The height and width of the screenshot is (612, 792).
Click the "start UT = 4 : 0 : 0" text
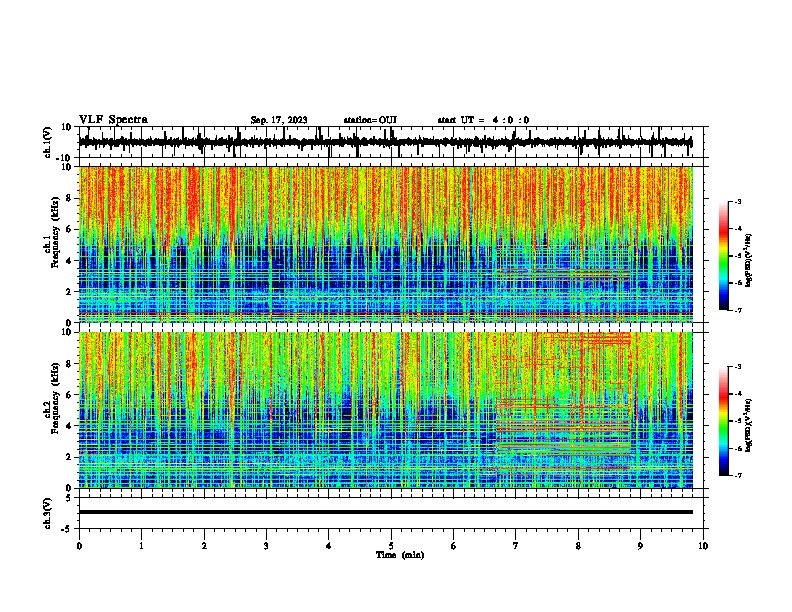(x=483, y=120)
